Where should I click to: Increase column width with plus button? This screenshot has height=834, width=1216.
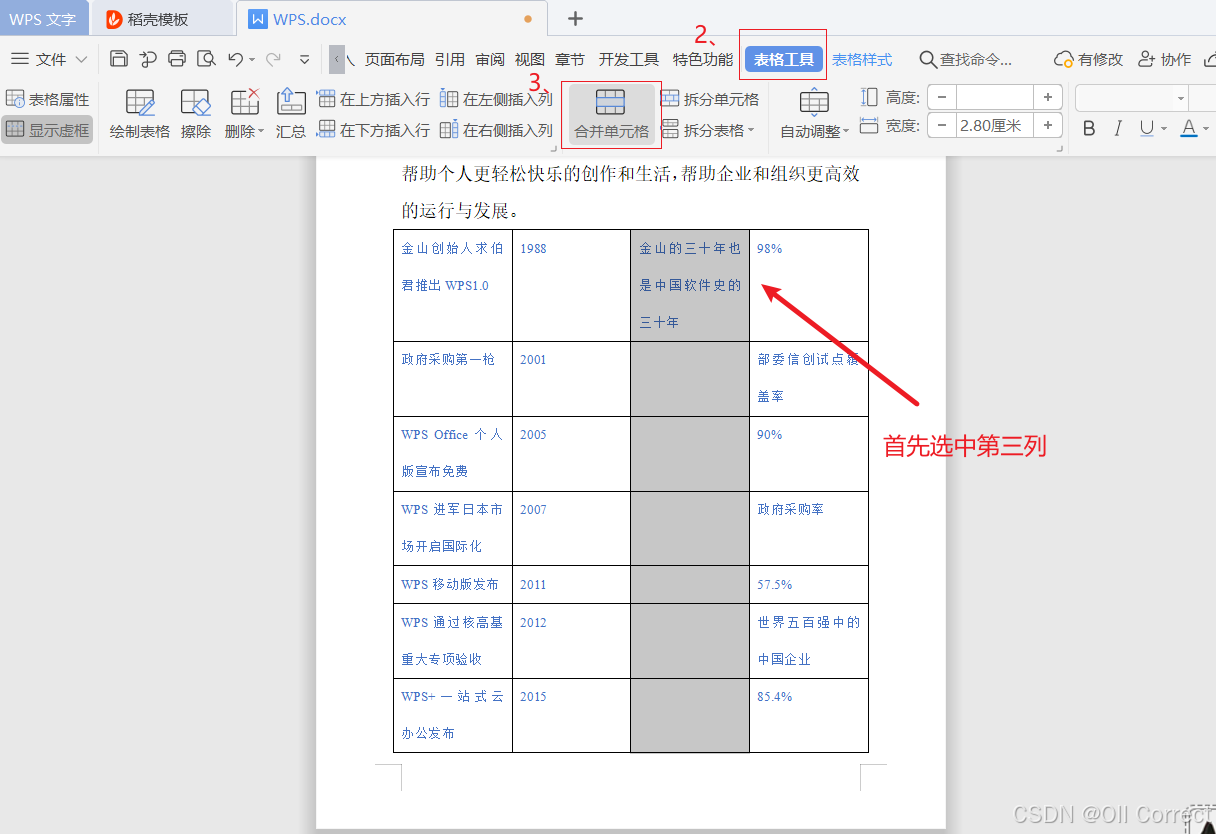pos(1047,125)
